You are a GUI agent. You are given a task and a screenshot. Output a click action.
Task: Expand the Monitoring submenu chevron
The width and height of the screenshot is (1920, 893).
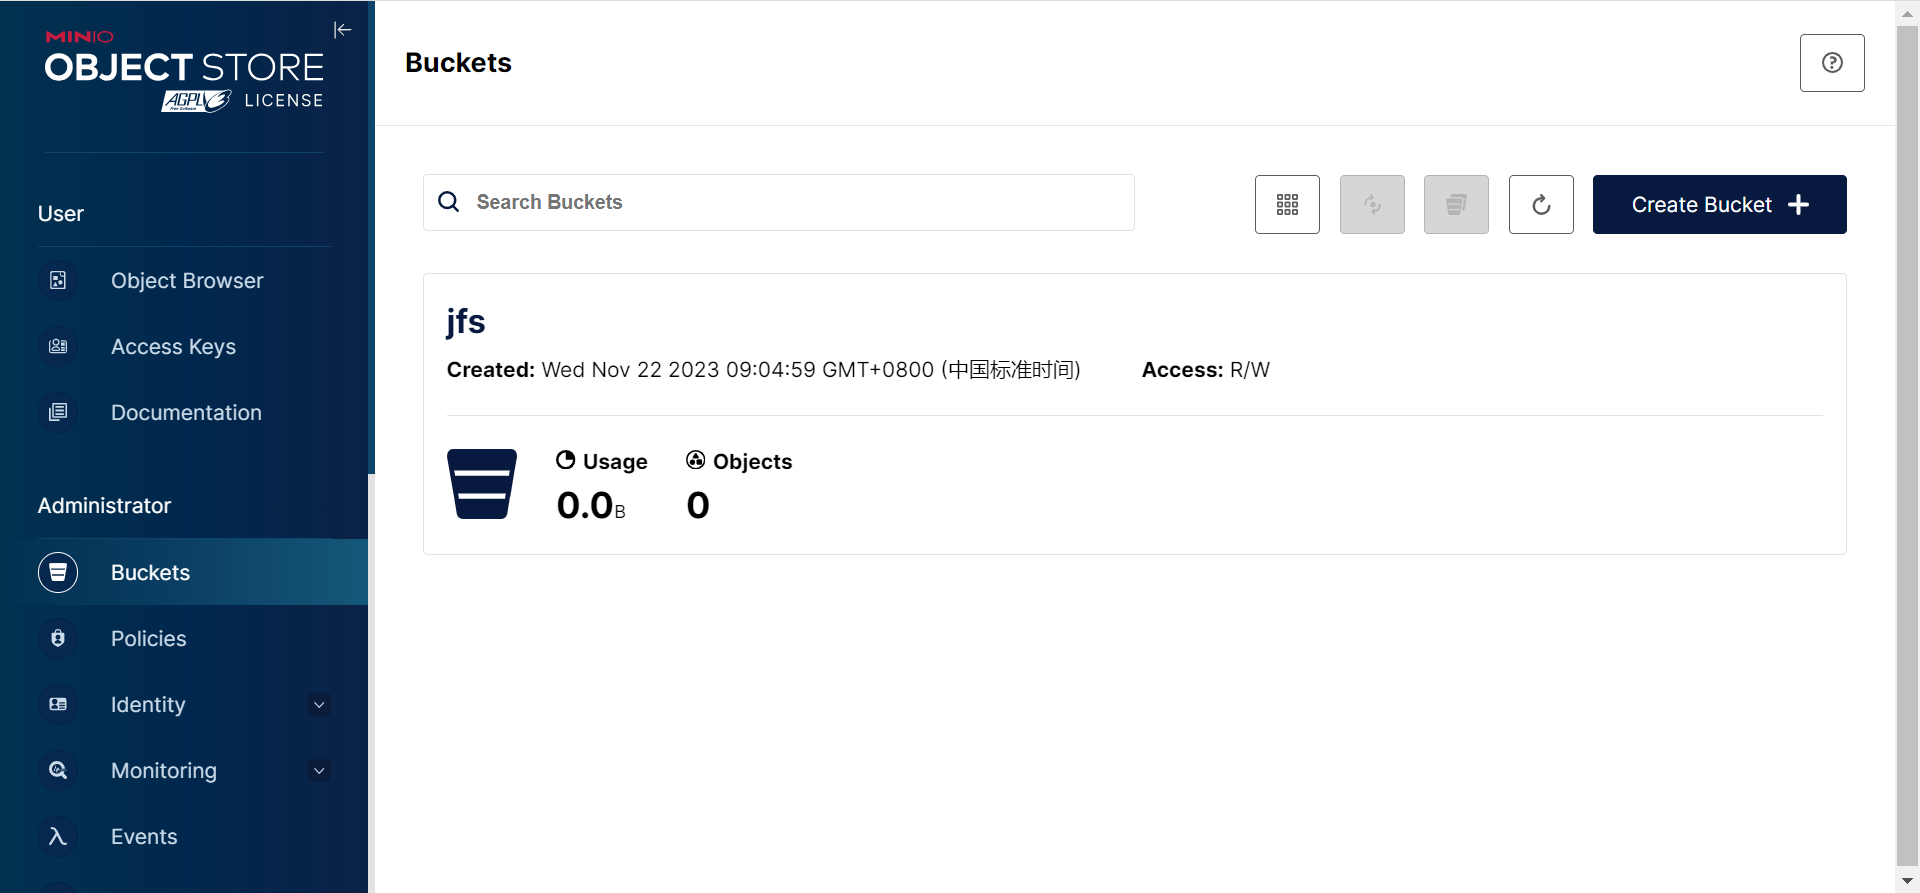point(319,771)
